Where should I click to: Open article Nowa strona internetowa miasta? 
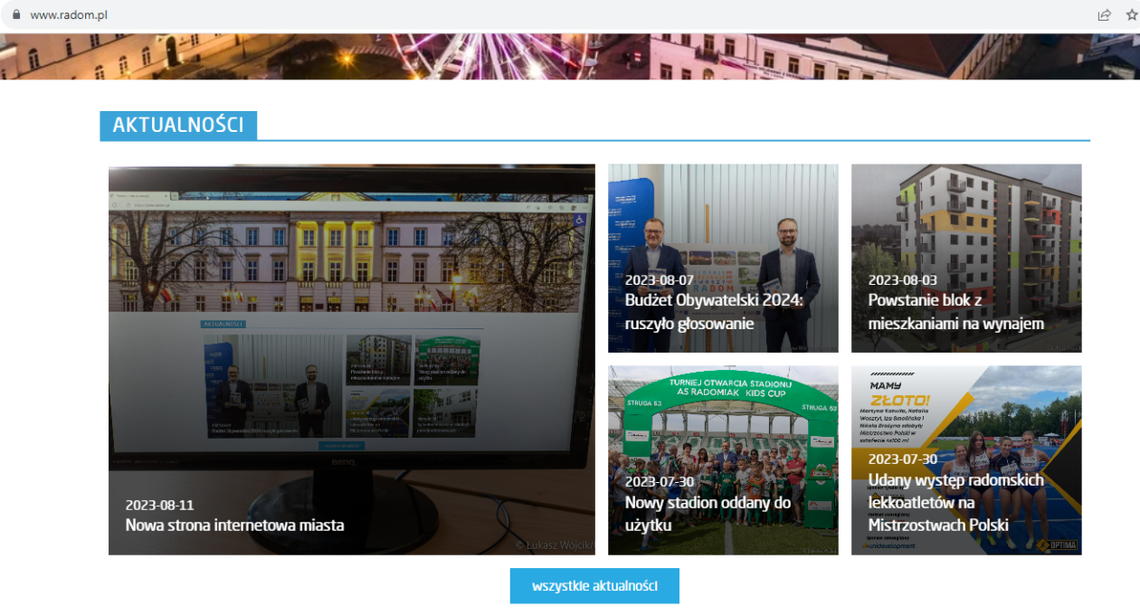pos(234,524)
